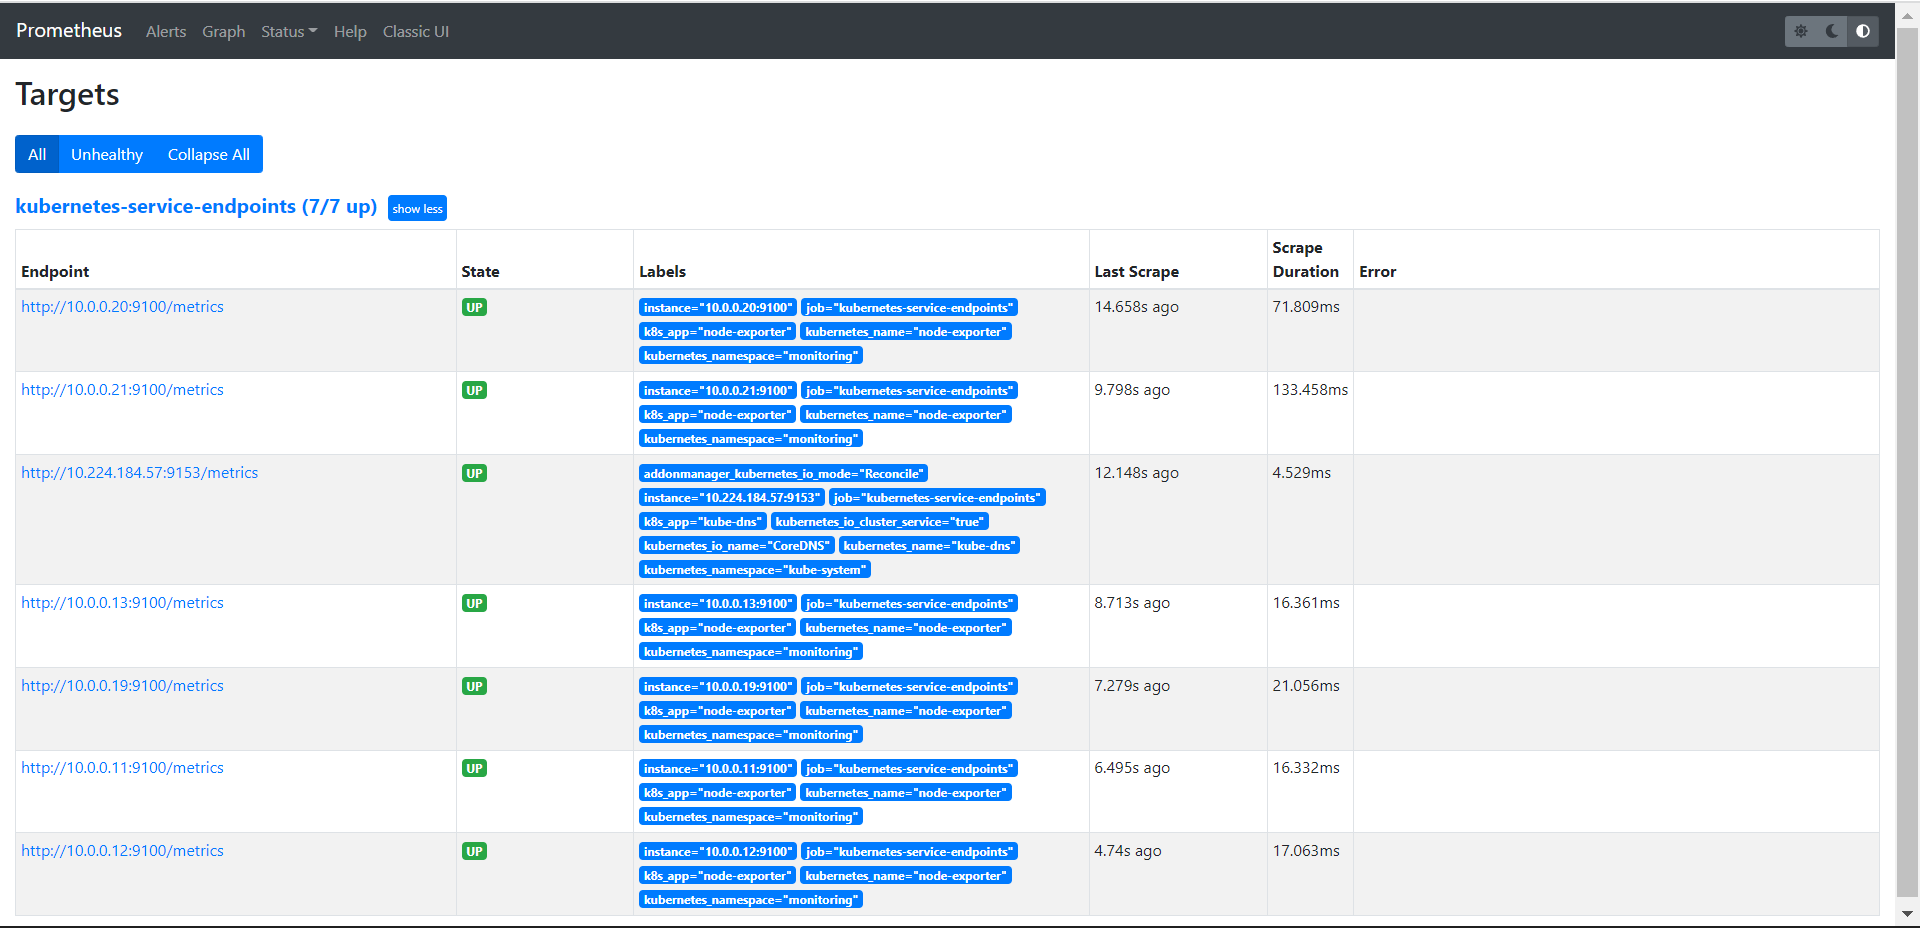Click the UP badge for 10.224.184.57:9153
Image resolution: width=1920 pixels, height=928 pixels.
[474, 473]
